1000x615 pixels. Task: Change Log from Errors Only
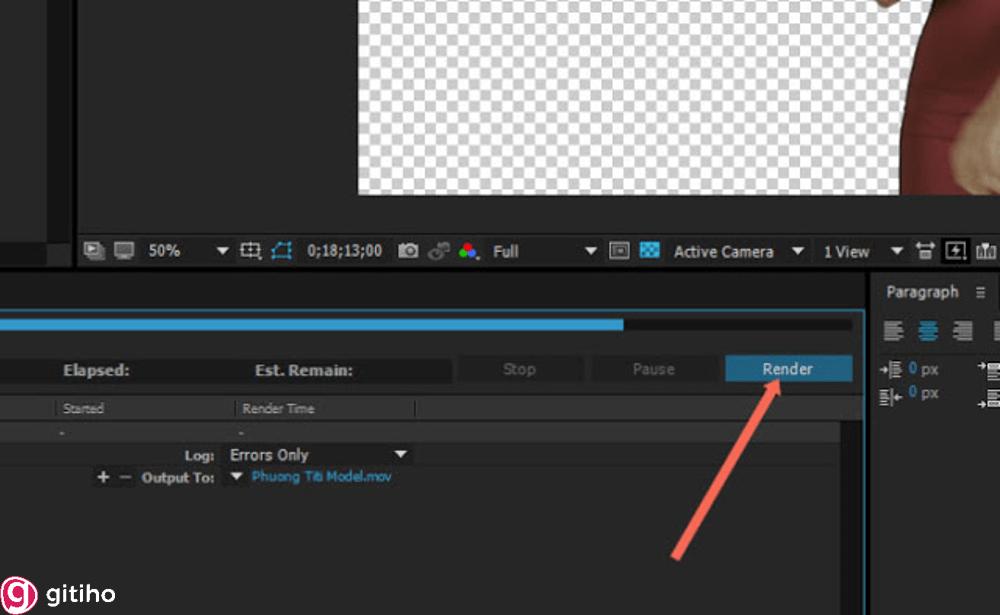(318, 454)
